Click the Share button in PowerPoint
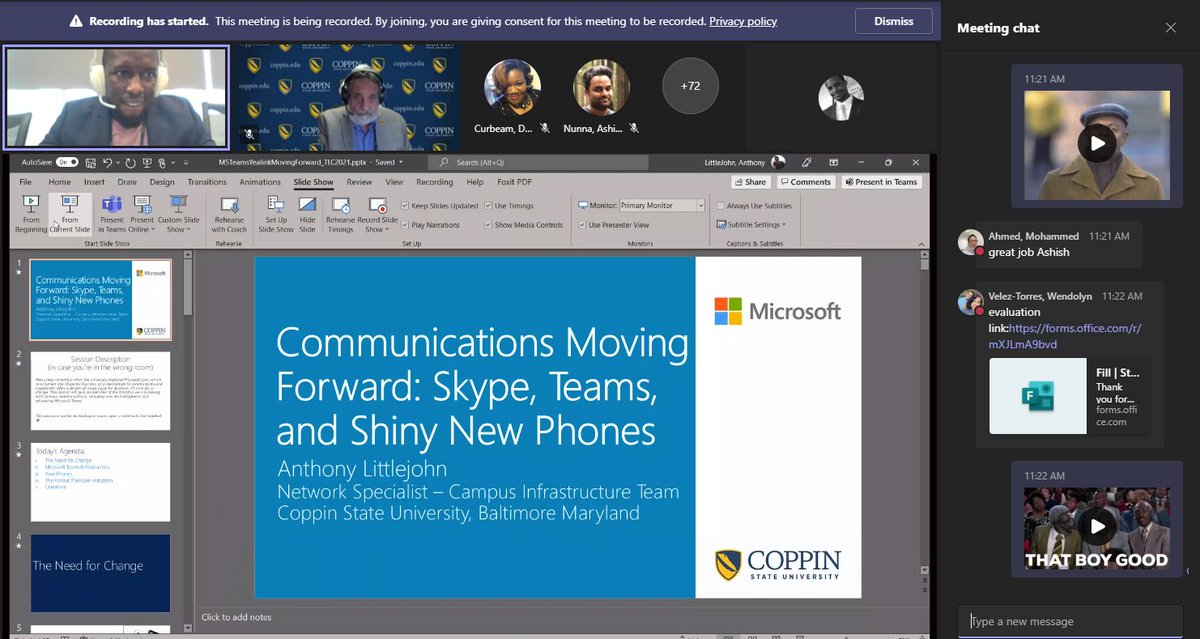The width and height of the screenshot is (1200, 639). 750,182
